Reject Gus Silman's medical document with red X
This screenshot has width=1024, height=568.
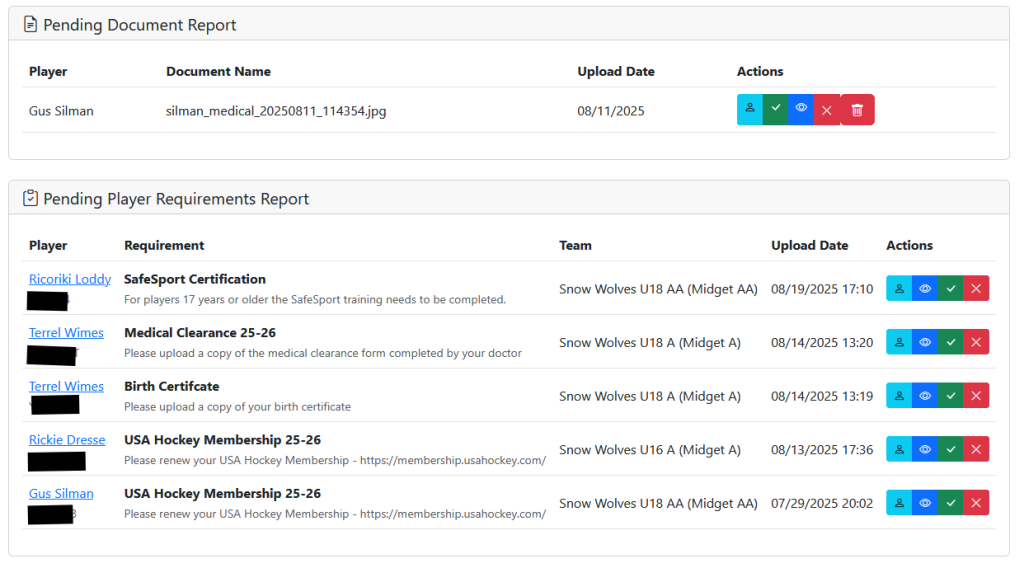(826, 110)
